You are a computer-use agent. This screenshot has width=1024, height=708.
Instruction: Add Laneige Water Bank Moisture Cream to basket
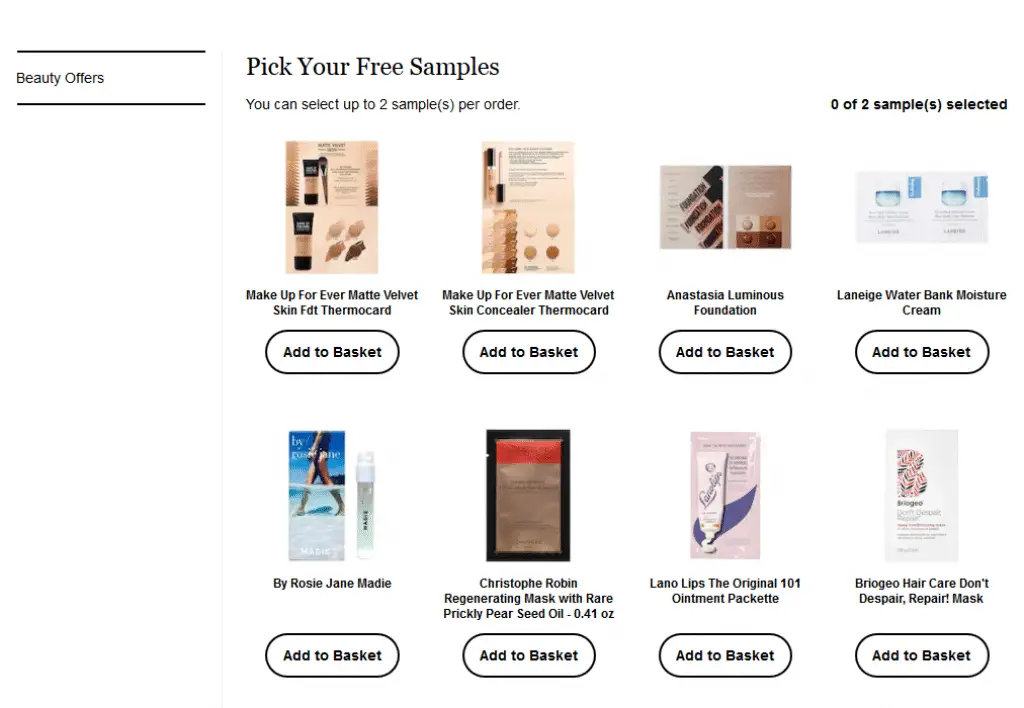click(921, 352)
